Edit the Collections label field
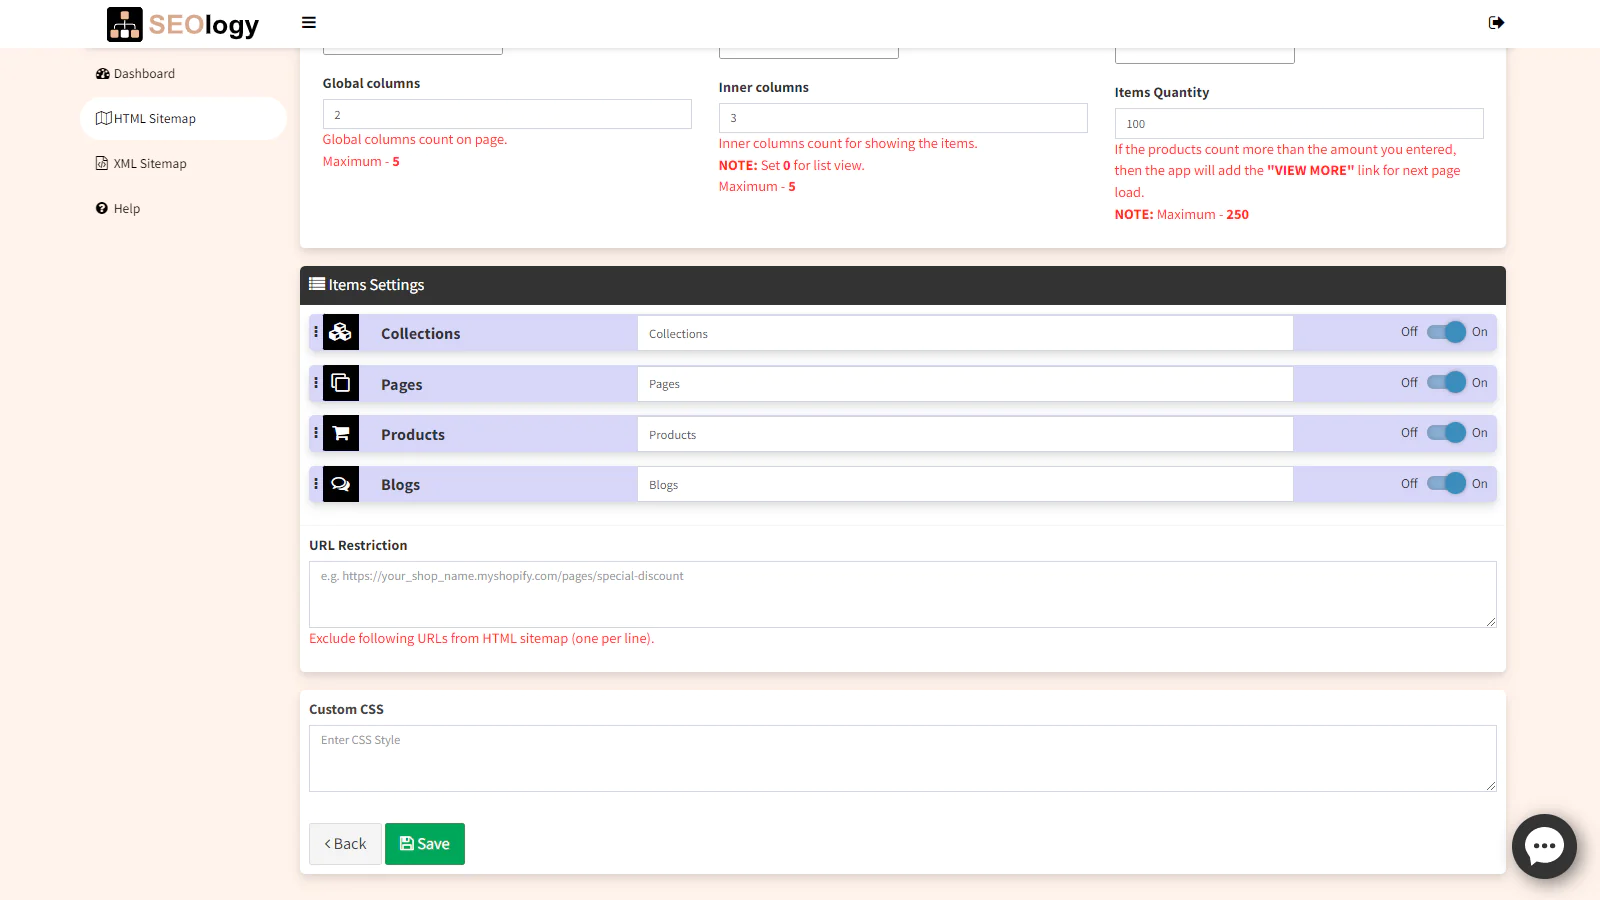The image size is (1600, 900). point(965,333)
